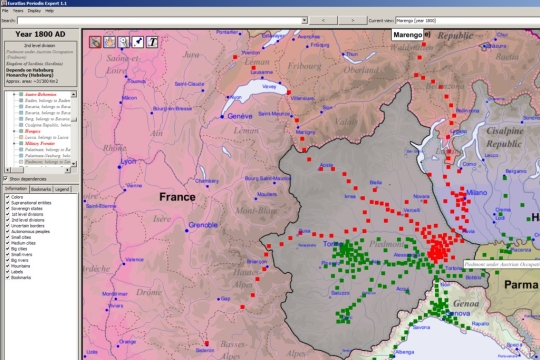540x360 pixels.
Task: Select the pushpin bookmark tool
Action: [138, 42]
